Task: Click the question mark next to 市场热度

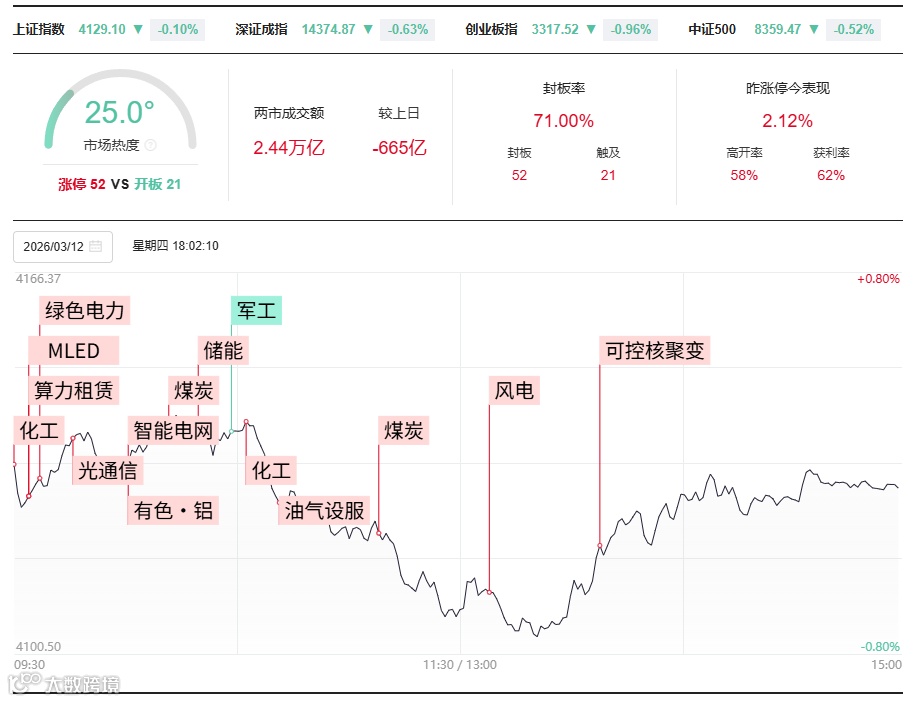Action: click(151, 145)
